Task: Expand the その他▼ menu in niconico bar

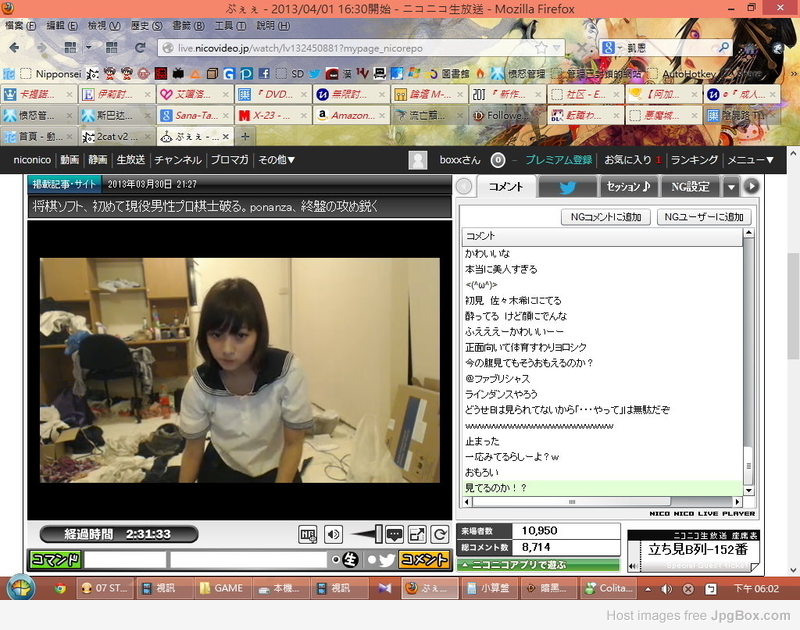Action: (x=277, y=160)
